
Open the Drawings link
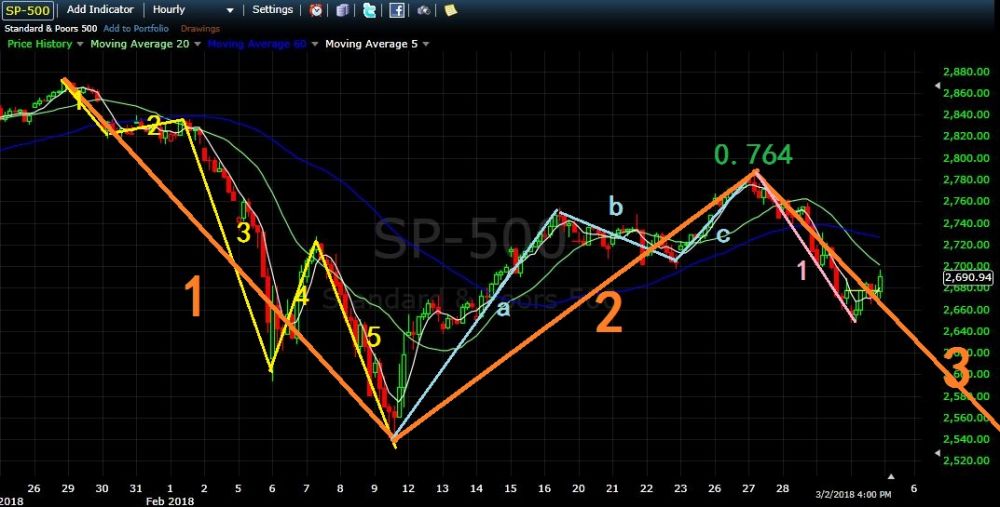(x=200, y=28)
